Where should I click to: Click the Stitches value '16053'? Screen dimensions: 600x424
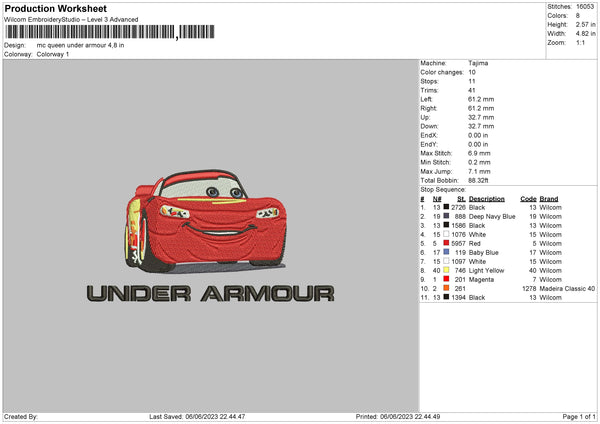click(x=585, y=7)
